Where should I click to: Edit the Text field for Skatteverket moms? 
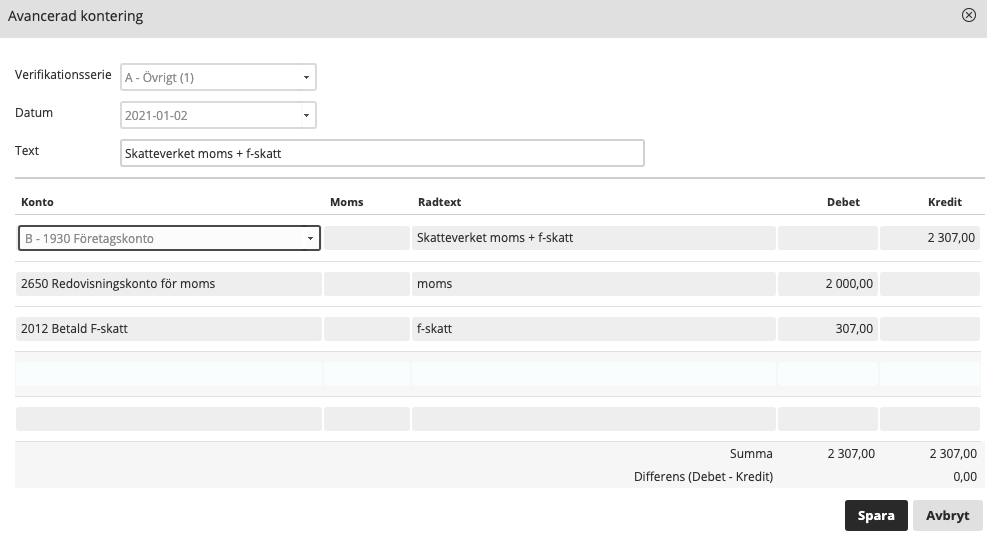coord(382,153)
